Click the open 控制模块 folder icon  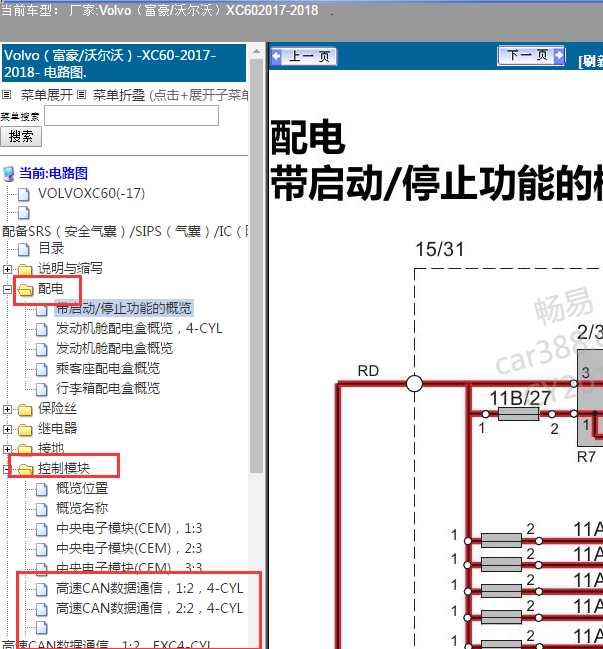[25, 469]
